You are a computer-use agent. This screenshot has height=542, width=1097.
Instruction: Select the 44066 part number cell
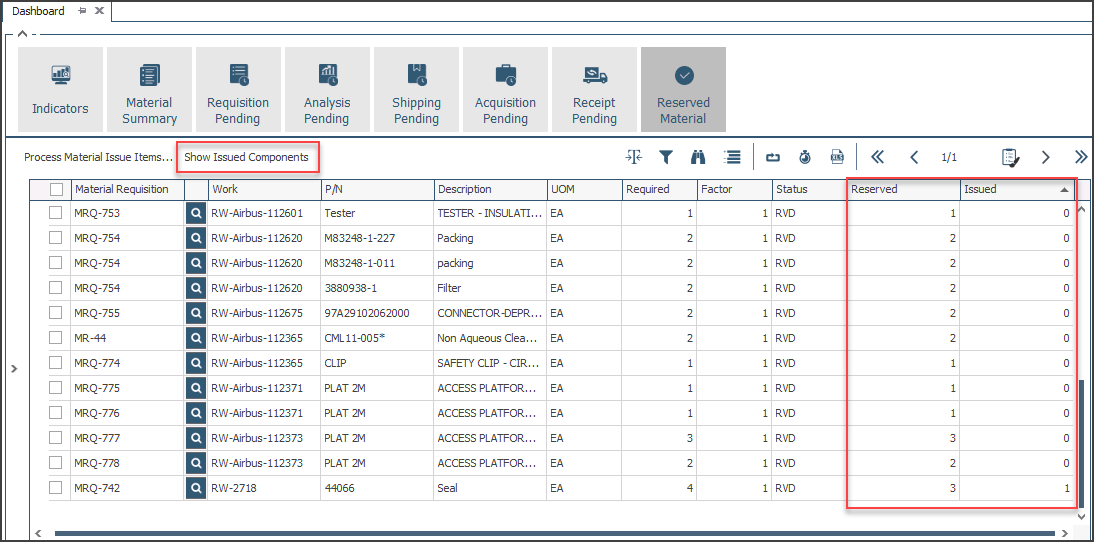point(377,488)
